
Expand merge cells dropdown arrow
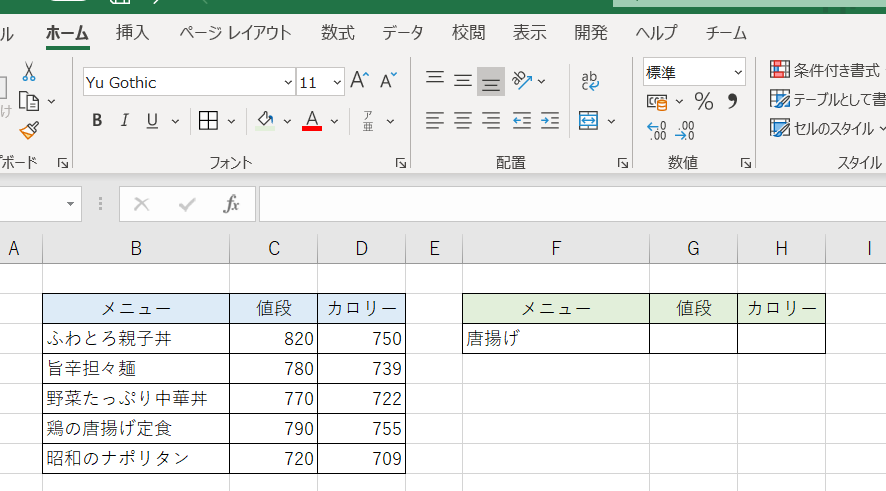click(x=611, y=121)
